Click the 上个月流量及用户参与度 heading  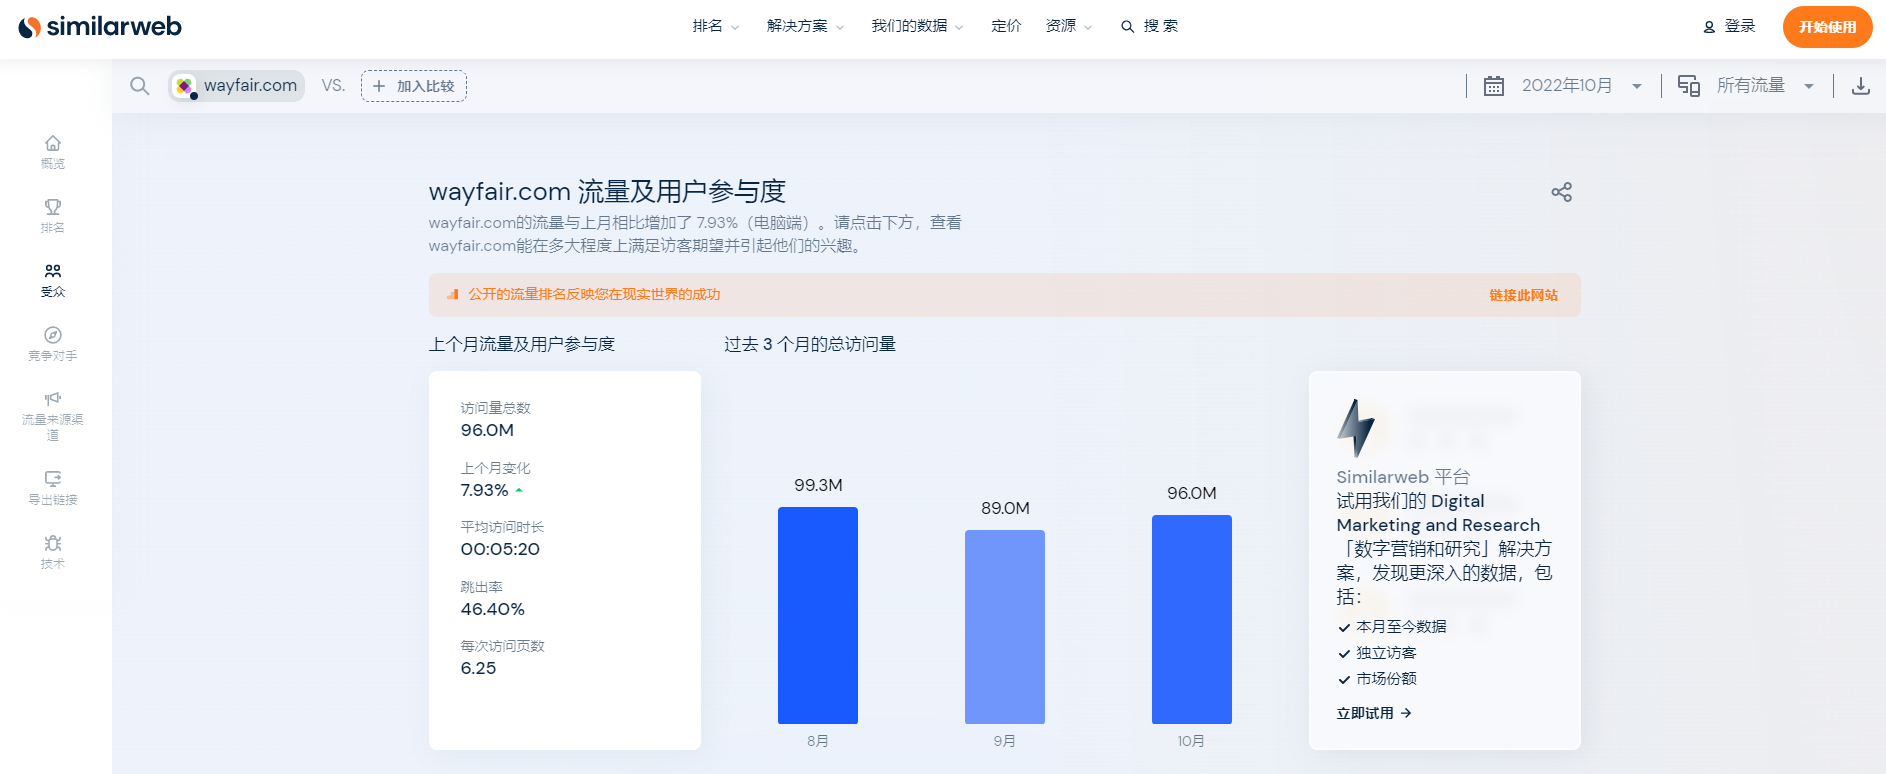tap(522, 344)
